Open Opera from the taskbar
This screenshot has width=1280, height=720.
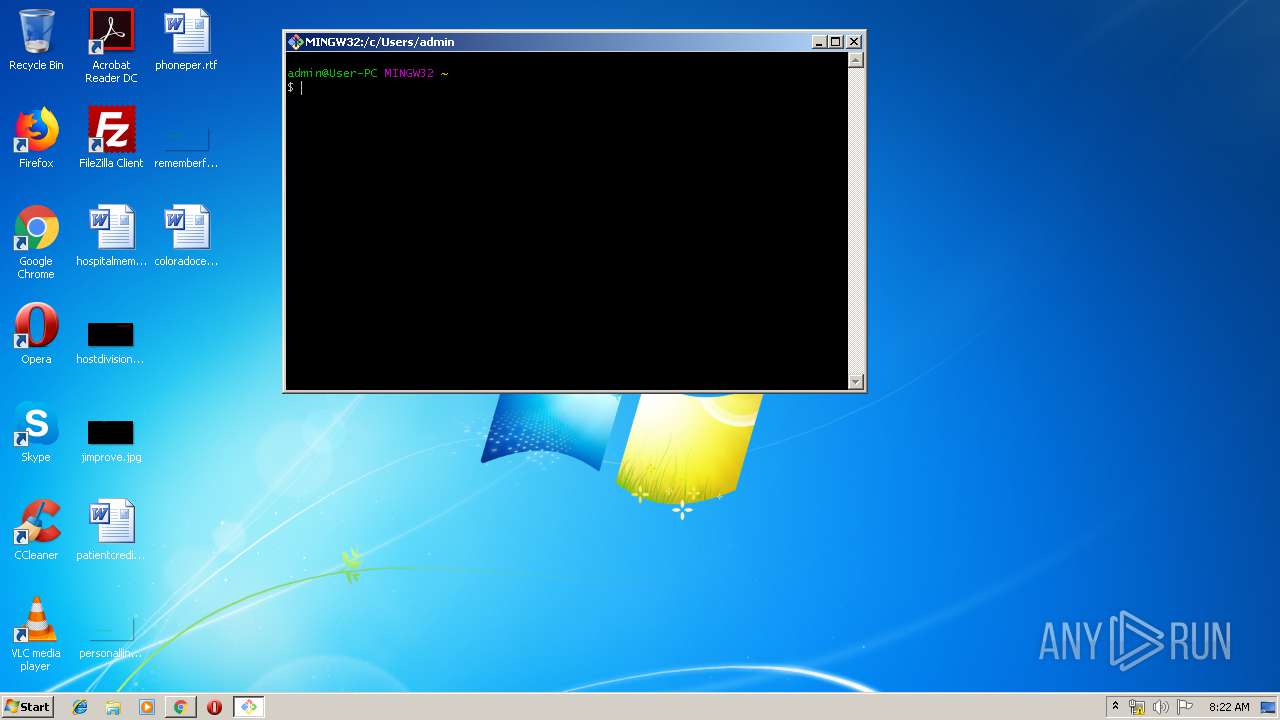tap(214, 707)
